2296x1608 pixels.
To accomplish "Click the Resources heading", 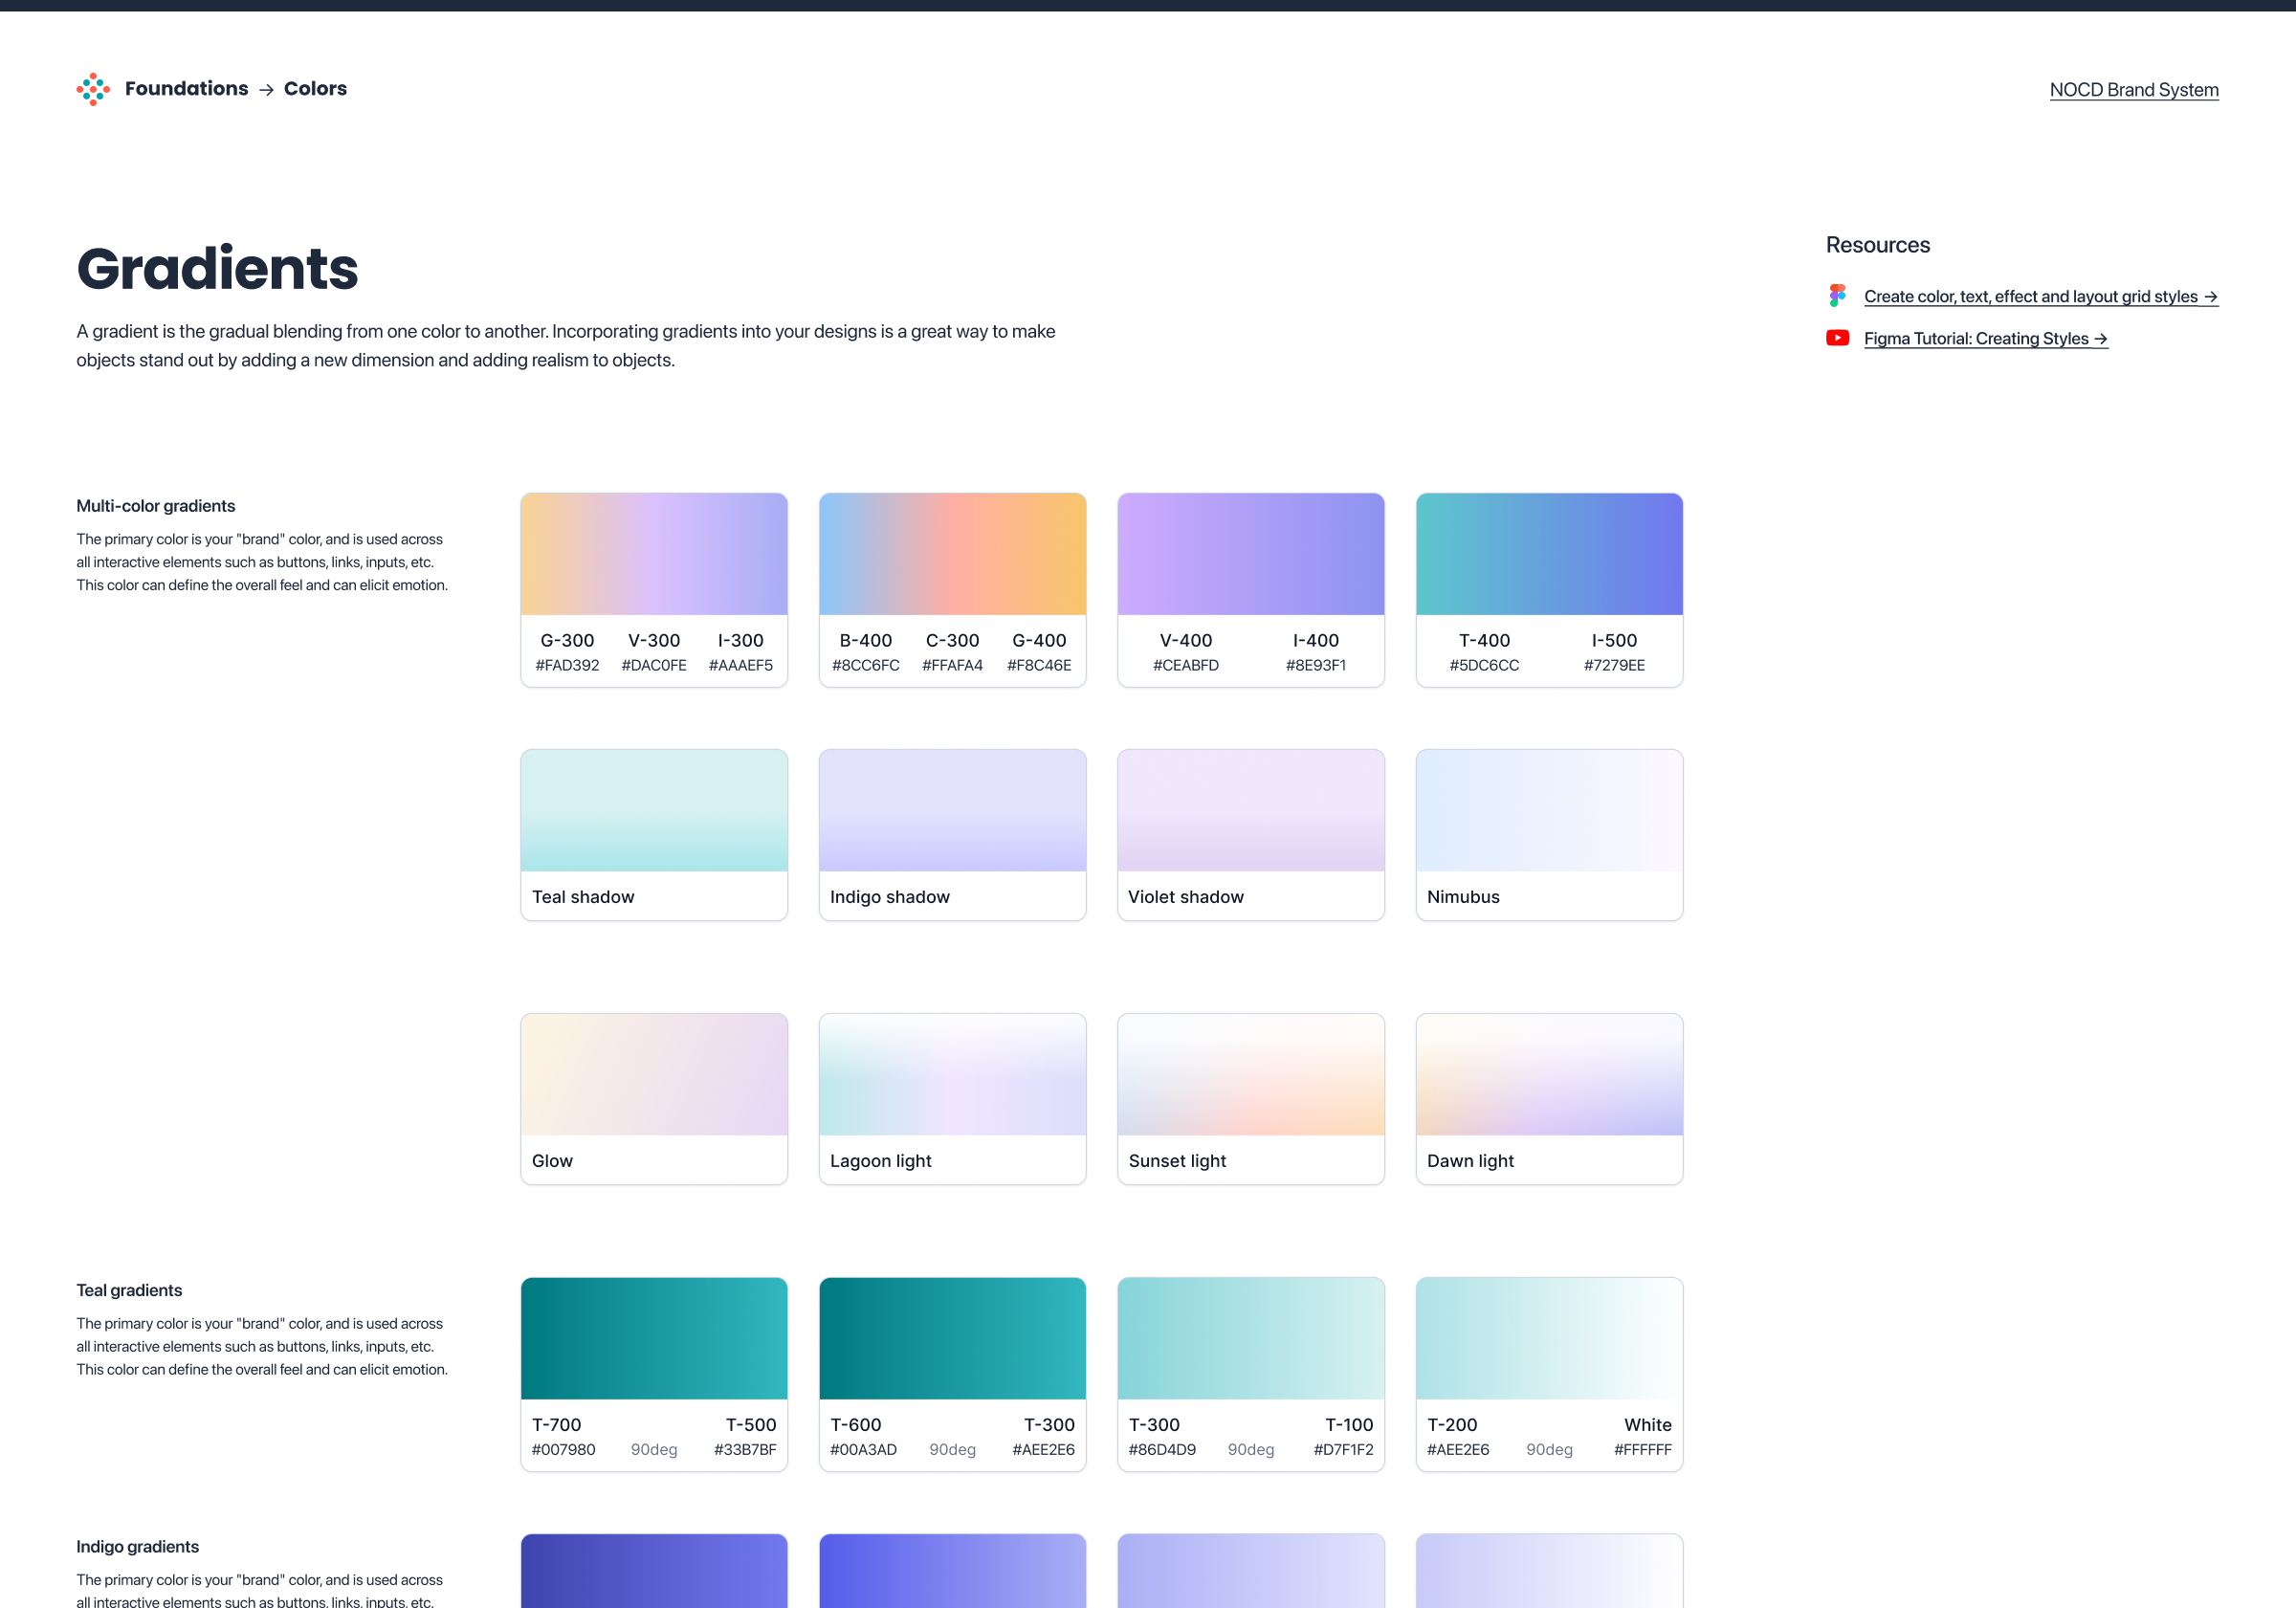I will click(1877, 245).
